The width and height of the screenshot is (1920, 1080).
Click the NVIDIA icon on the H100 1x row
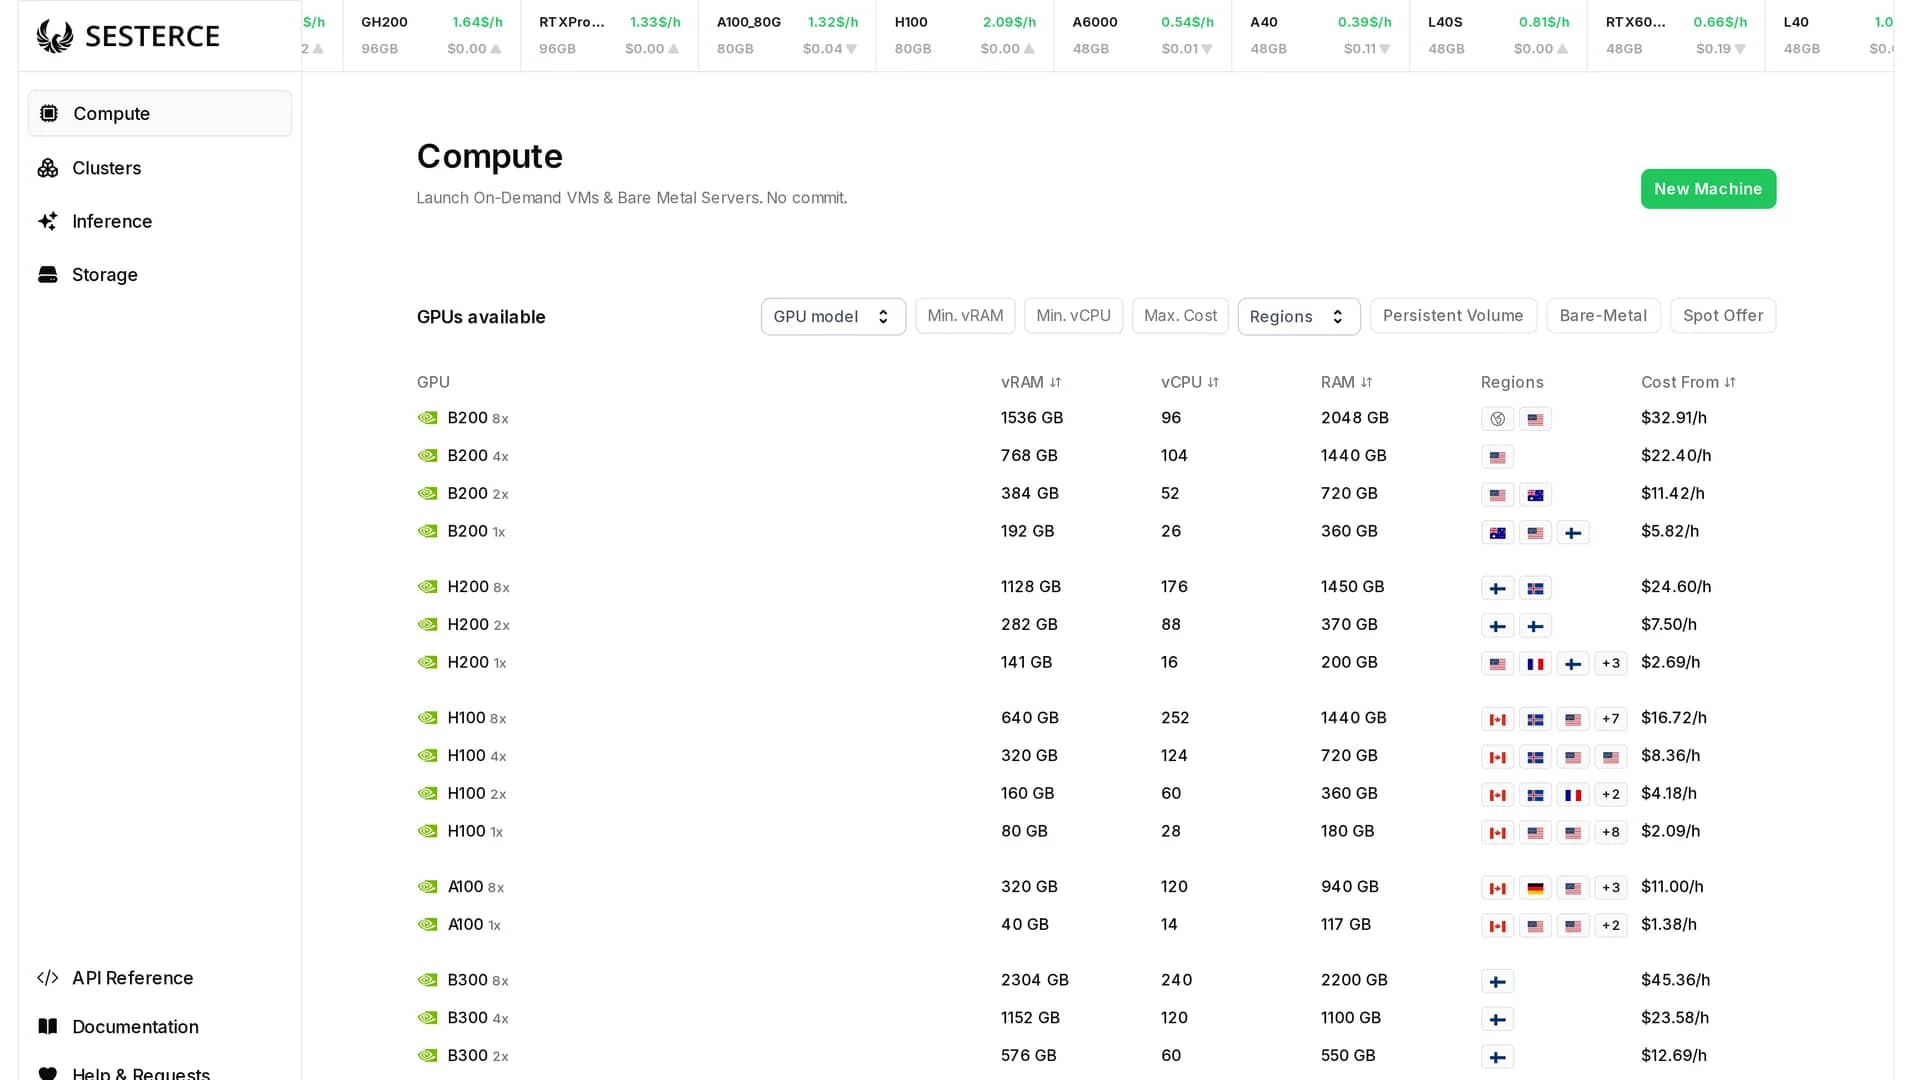[x=428, y=831]
